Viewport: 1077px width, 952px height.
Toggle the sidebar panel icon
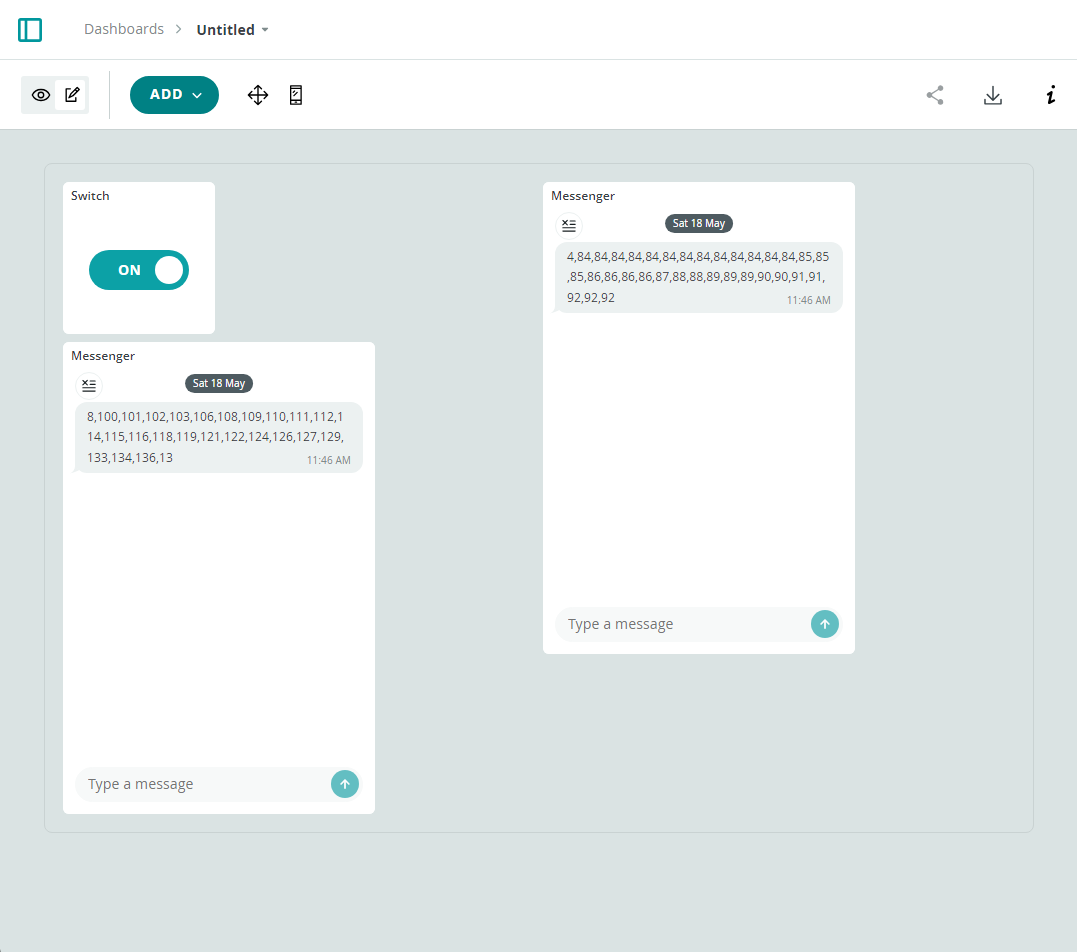click(30, 30)
